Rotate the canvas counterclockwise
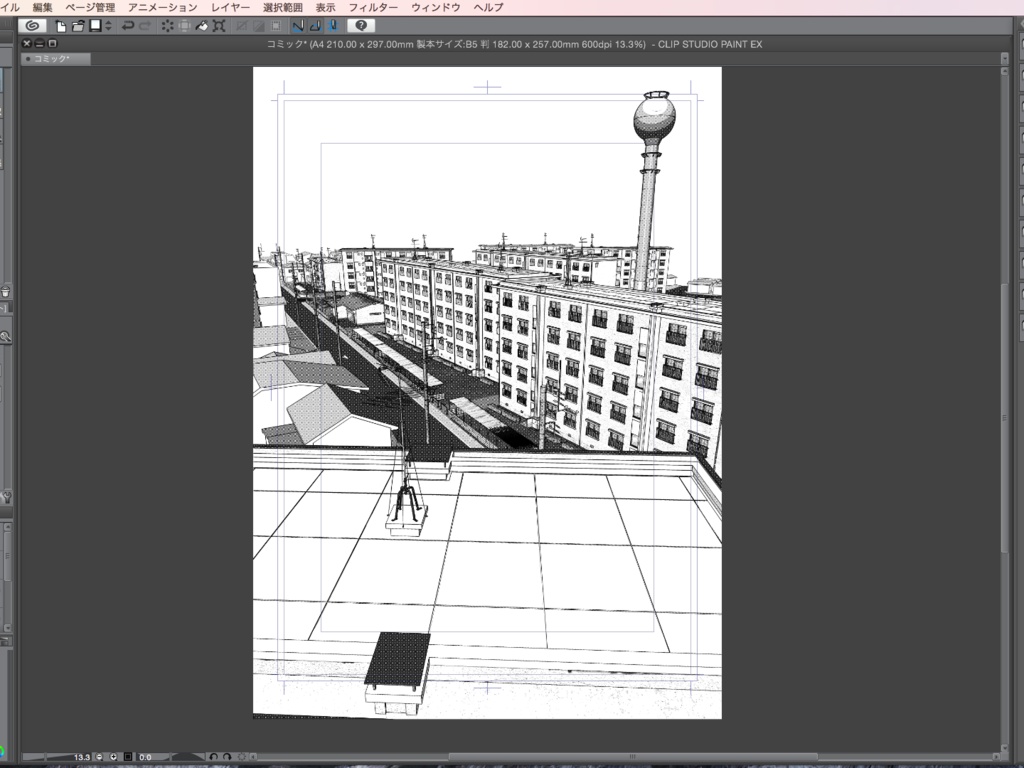The image size is (1024, 768). pyautogui.click(x=214, y=756)
